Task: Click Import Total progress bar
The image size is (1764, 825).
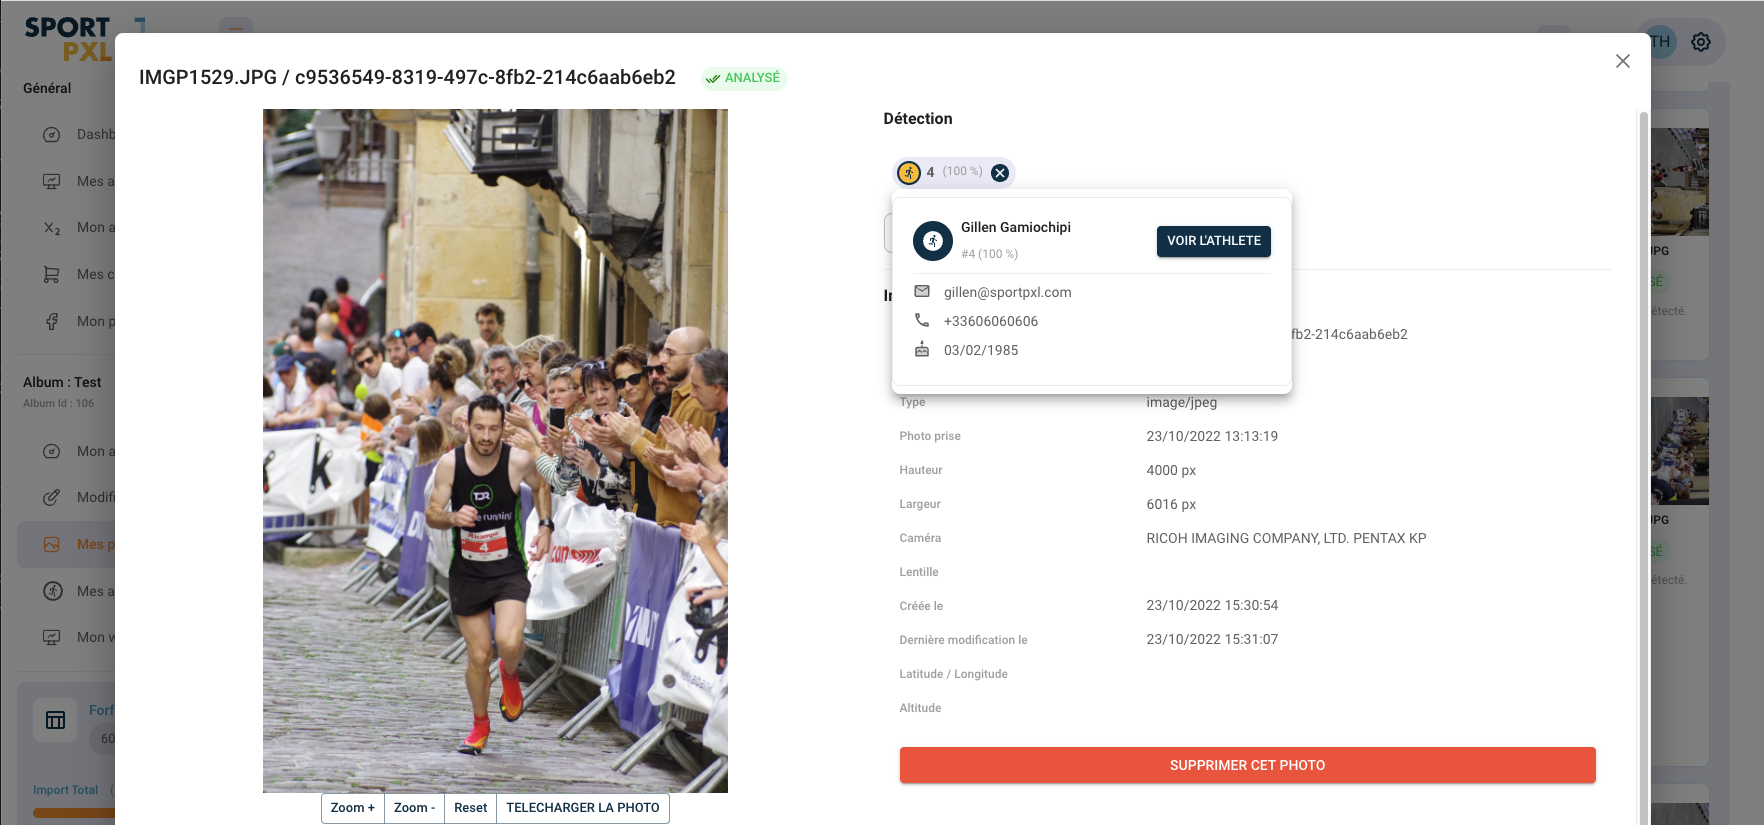Action: 74,813
